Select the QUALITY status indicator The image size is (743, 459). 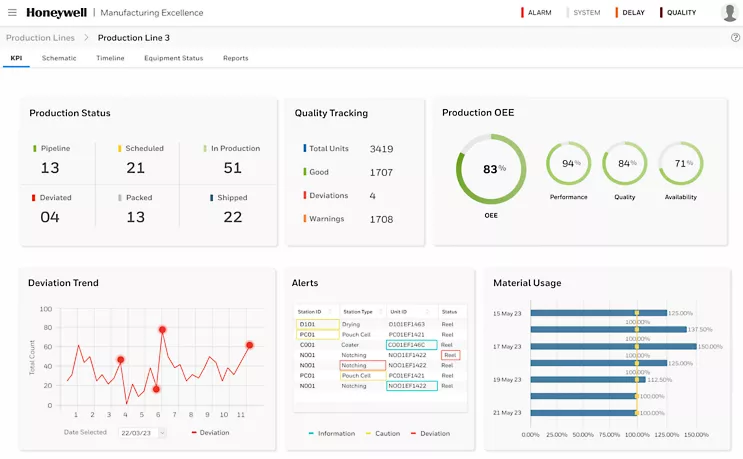tap(678, 13)
